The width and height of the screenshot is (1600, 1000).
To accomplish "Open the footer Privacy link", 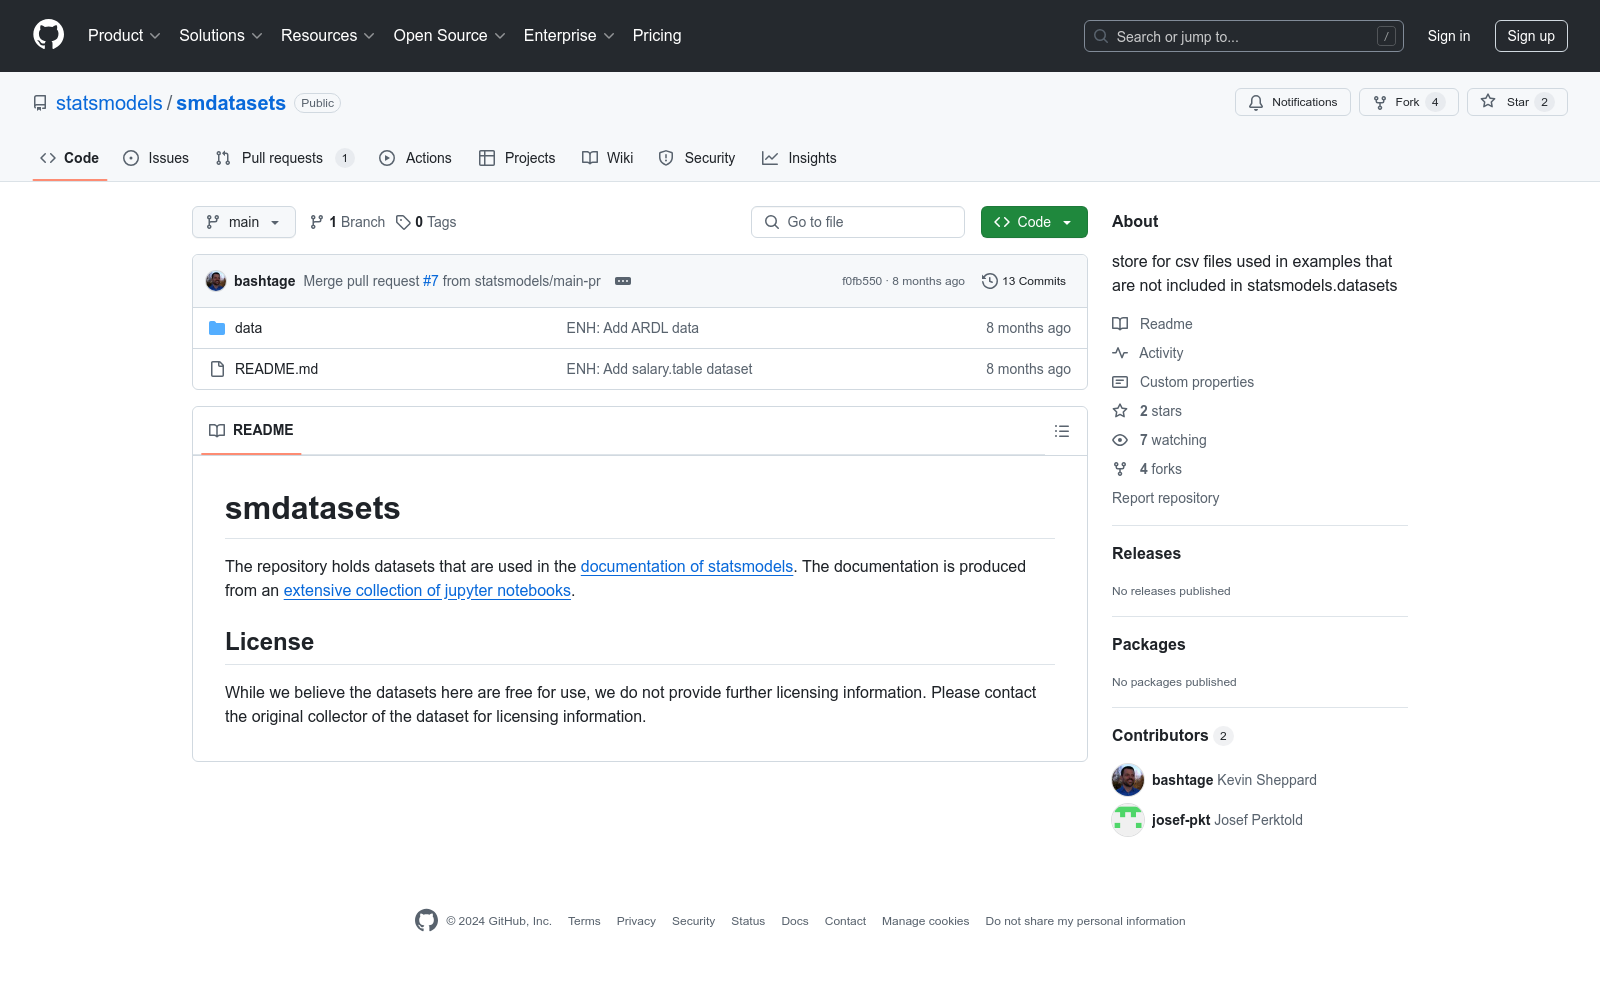I will click(x=636, y=921).
